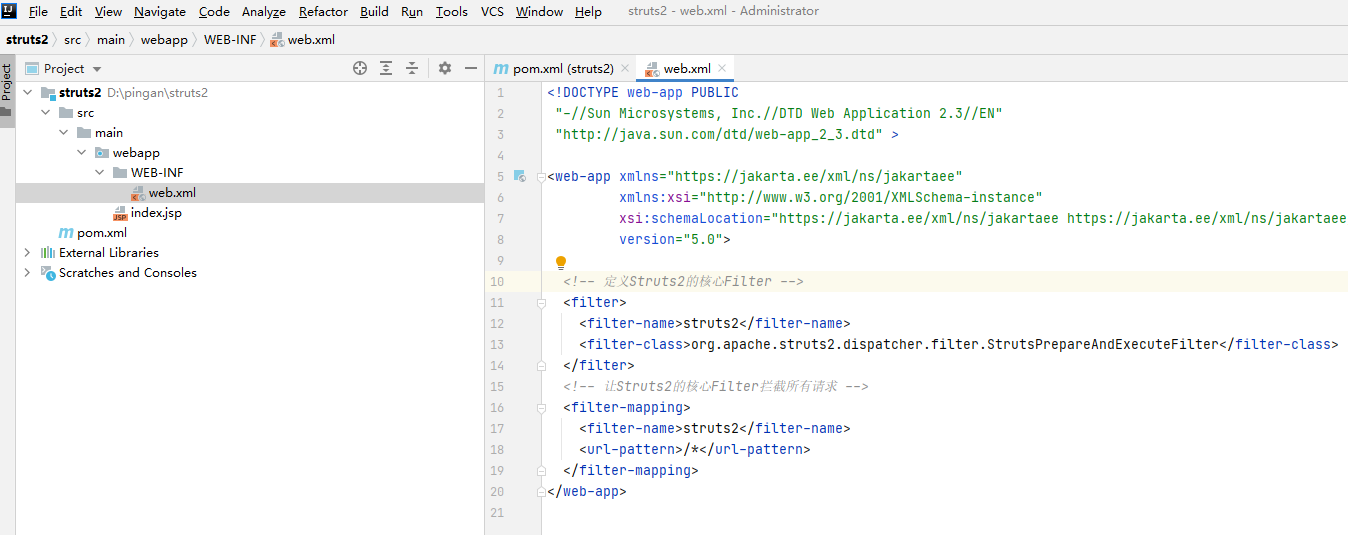
Task: Open Project panel settings gear
Action: (x=445, y=68)
